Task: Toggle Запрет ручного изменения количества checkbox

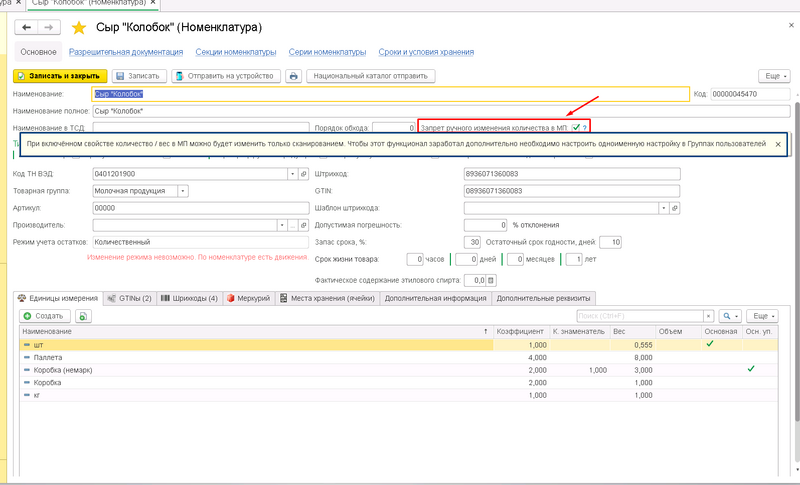Action: coord(576,127)
